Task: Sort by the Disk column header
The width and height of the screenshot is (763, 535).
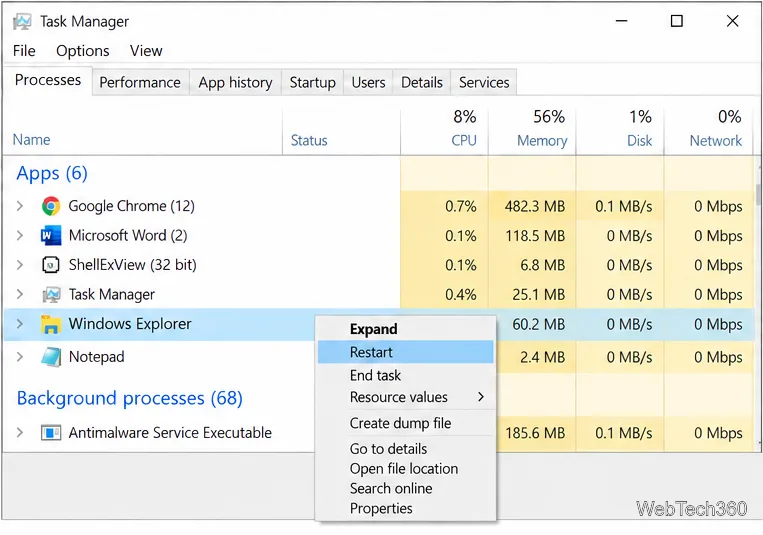Action: tap(639, 140)
